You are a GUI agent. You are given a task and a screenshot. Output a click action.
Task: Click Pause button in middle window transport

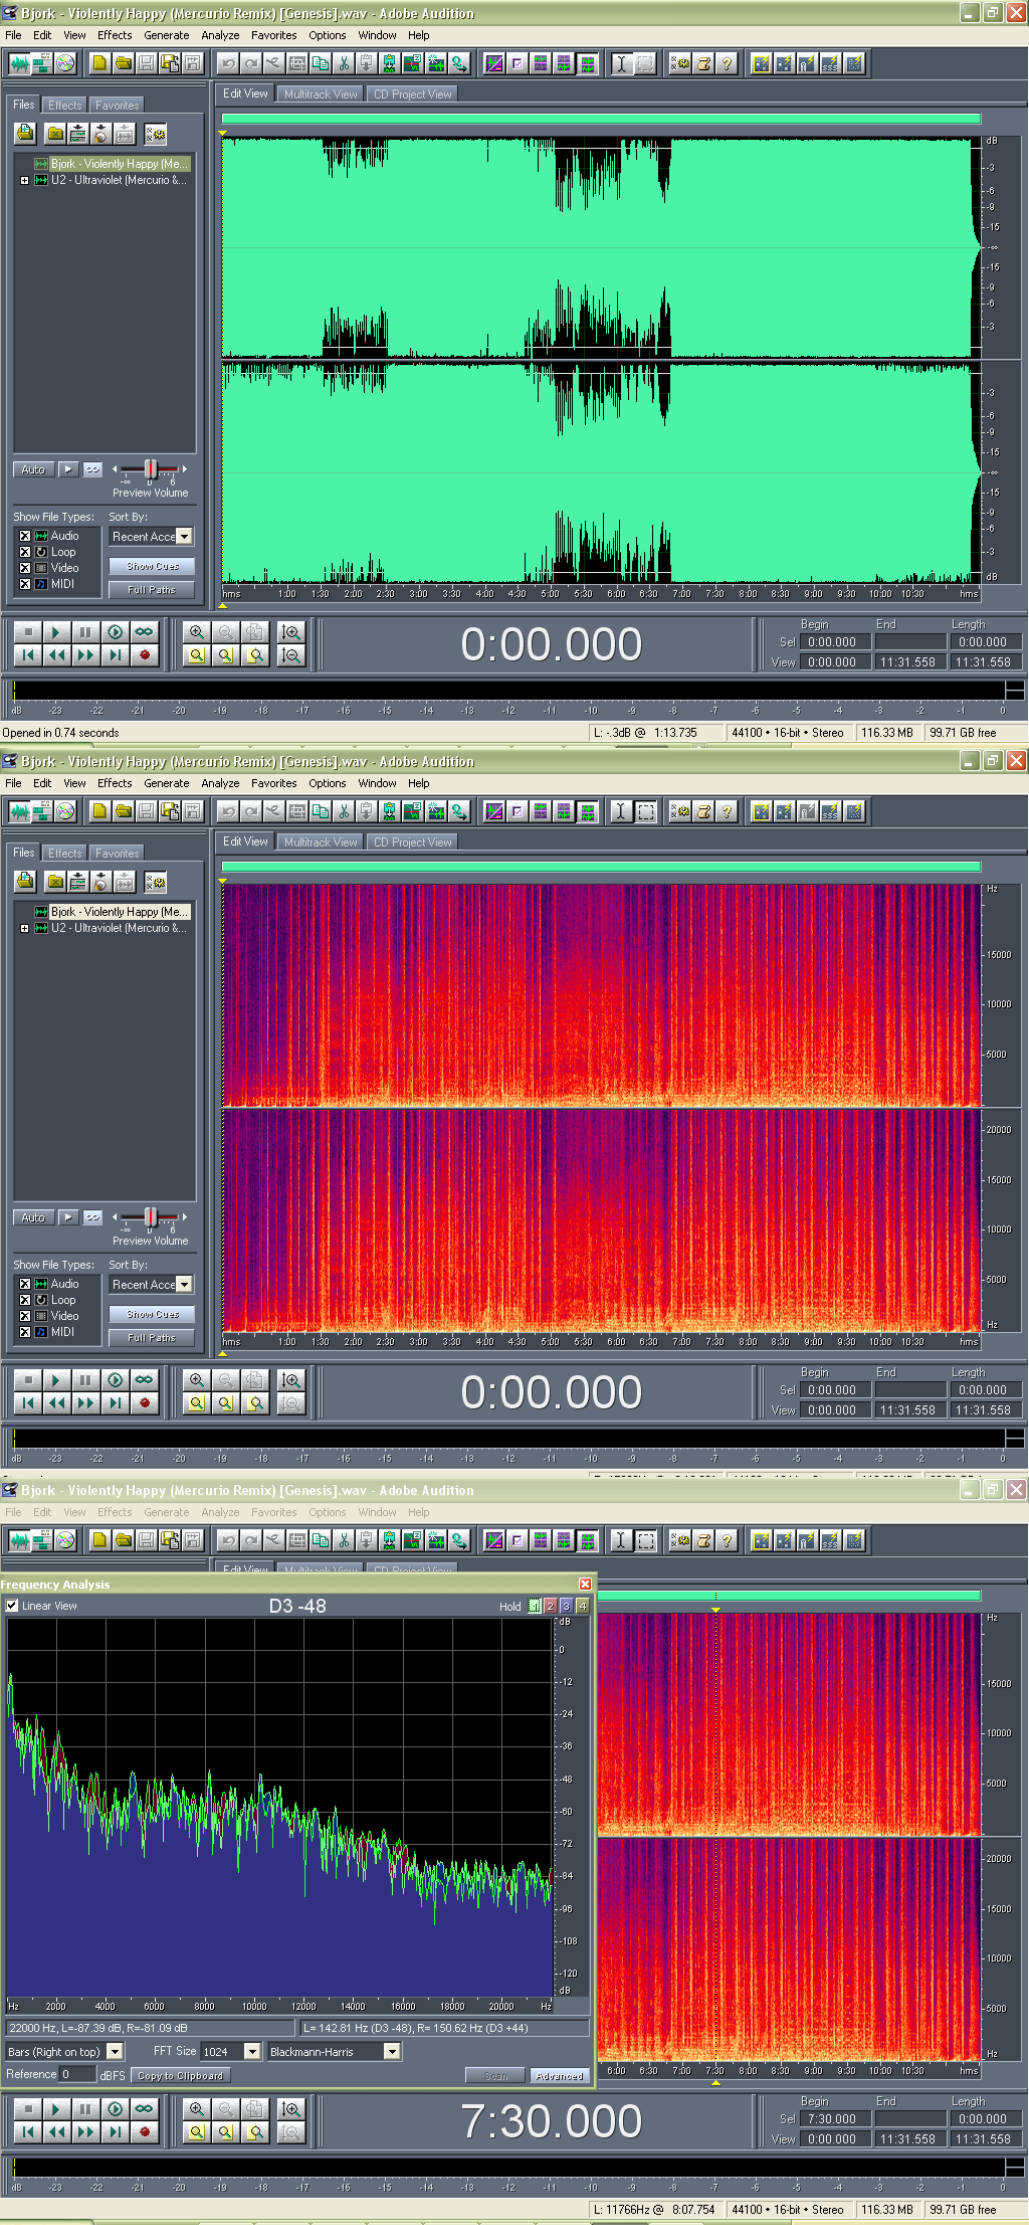pos(85,1380)
